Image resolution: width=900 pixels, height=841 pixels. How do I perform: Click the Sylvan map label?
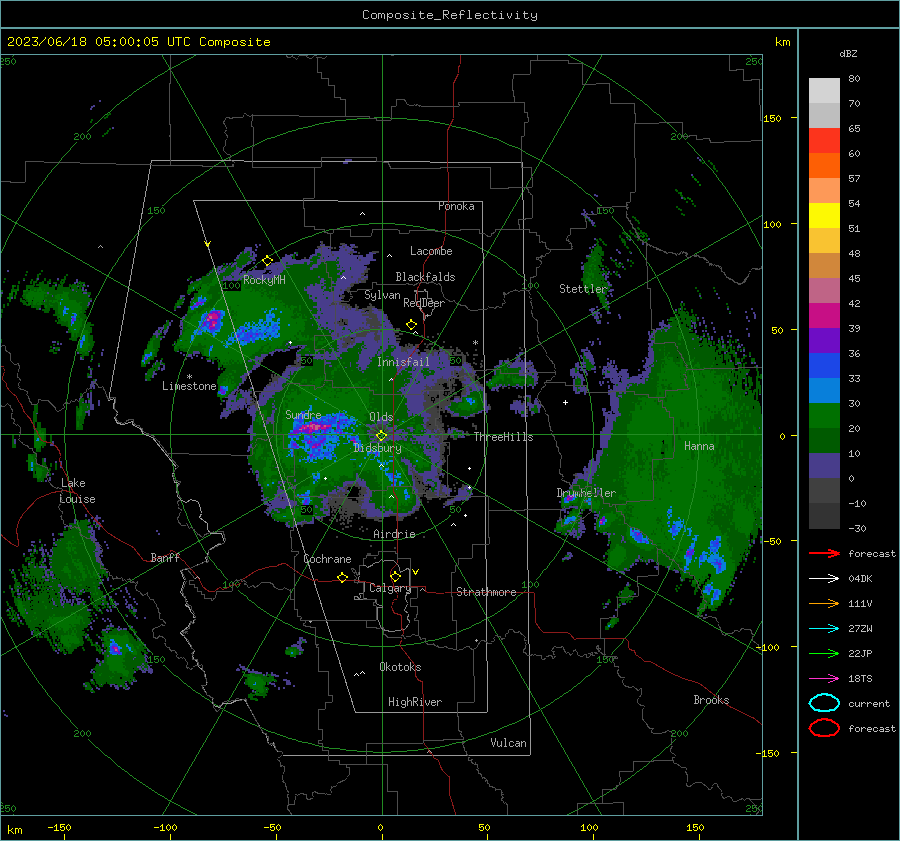coord(382,295)
